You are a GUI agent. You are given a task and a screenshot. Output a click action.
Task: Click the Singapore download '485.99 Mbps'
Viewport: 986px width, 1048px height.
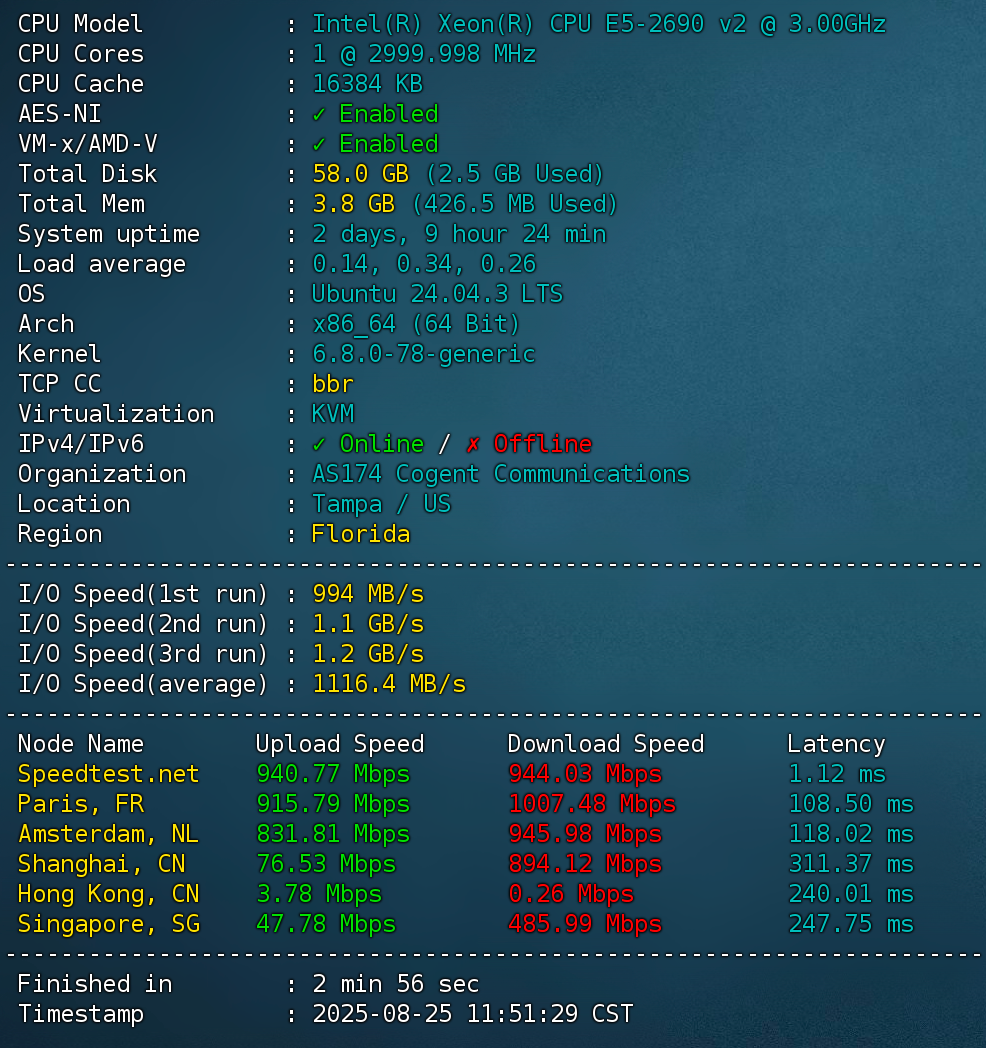point(585,924)
